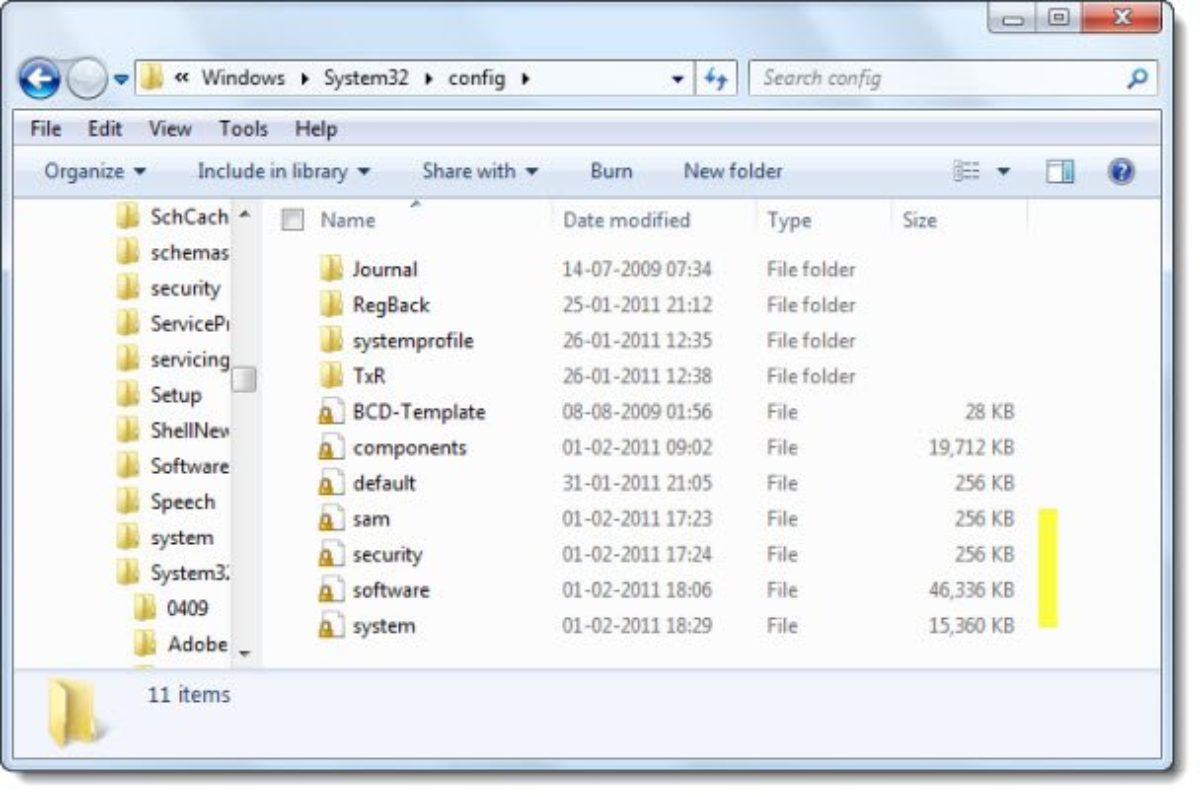Select the sam locked file icon

(x=331, y=519)
